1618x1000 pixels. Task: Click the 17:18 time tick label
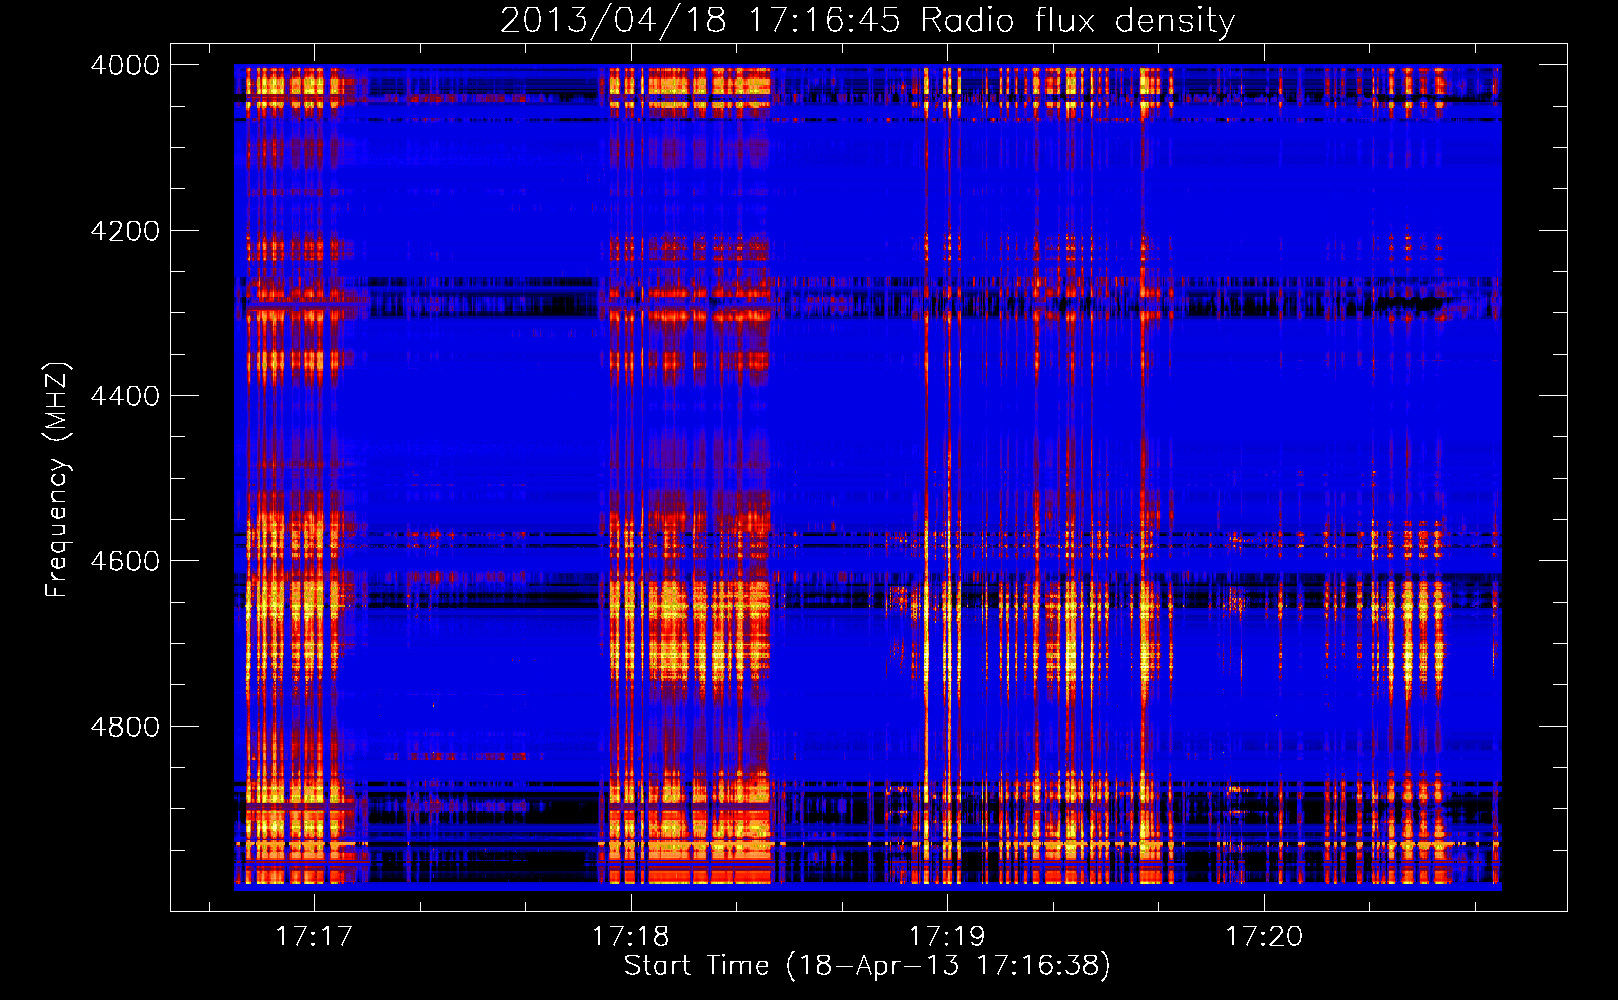pos(631,937)
